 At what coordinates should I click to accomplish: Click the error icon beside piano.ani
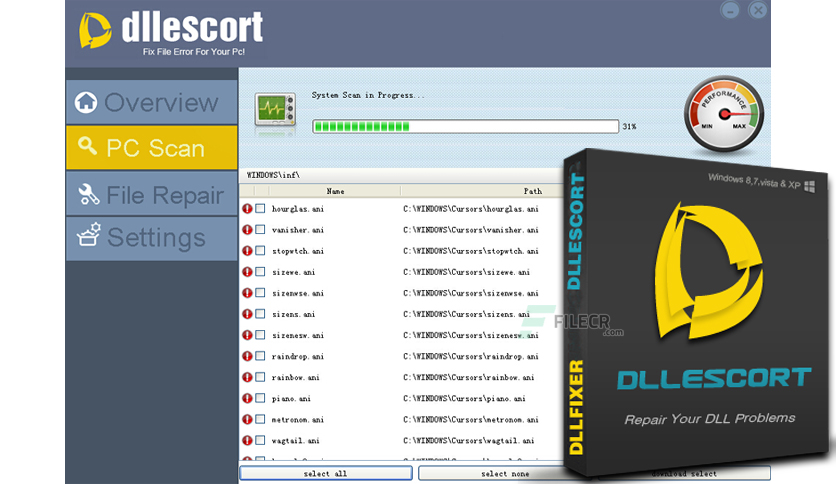pos(247,398)
